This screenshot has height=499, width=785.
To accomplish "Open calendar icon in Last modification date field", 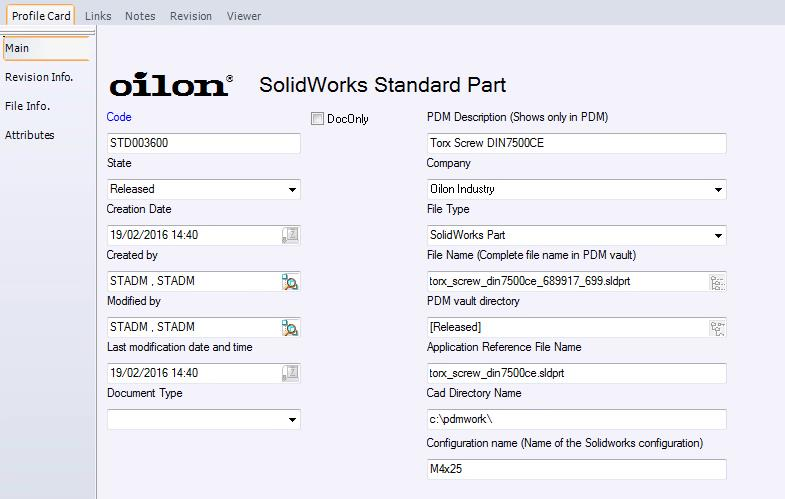I will (290, 373).
